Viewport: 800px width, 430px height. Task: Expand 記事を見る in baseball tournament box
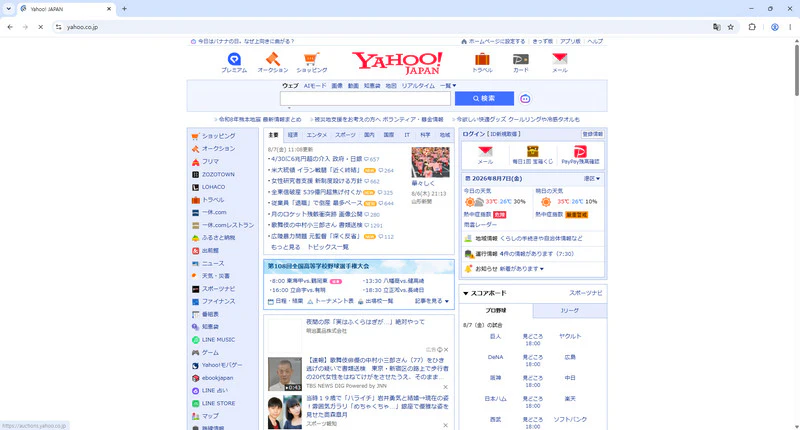coord(432,301)
